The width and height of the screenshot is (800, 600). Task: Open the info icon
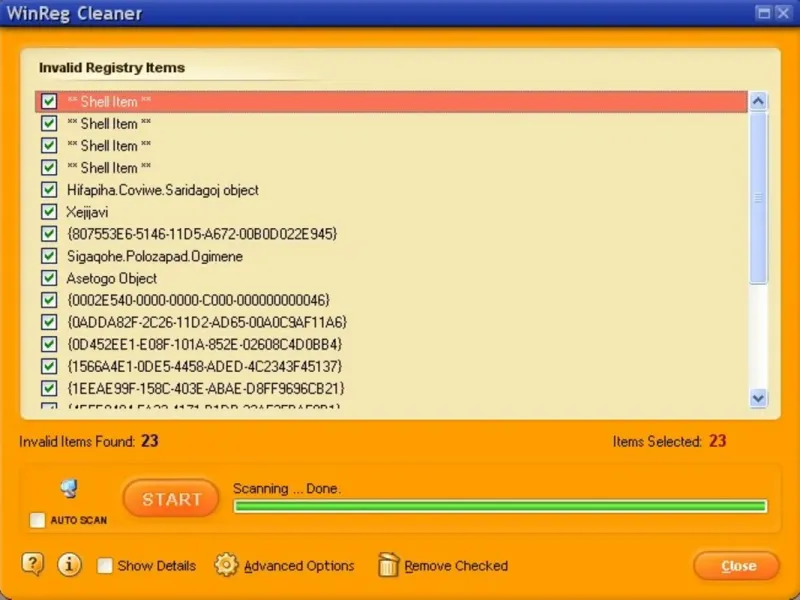[x=69, y=565]
